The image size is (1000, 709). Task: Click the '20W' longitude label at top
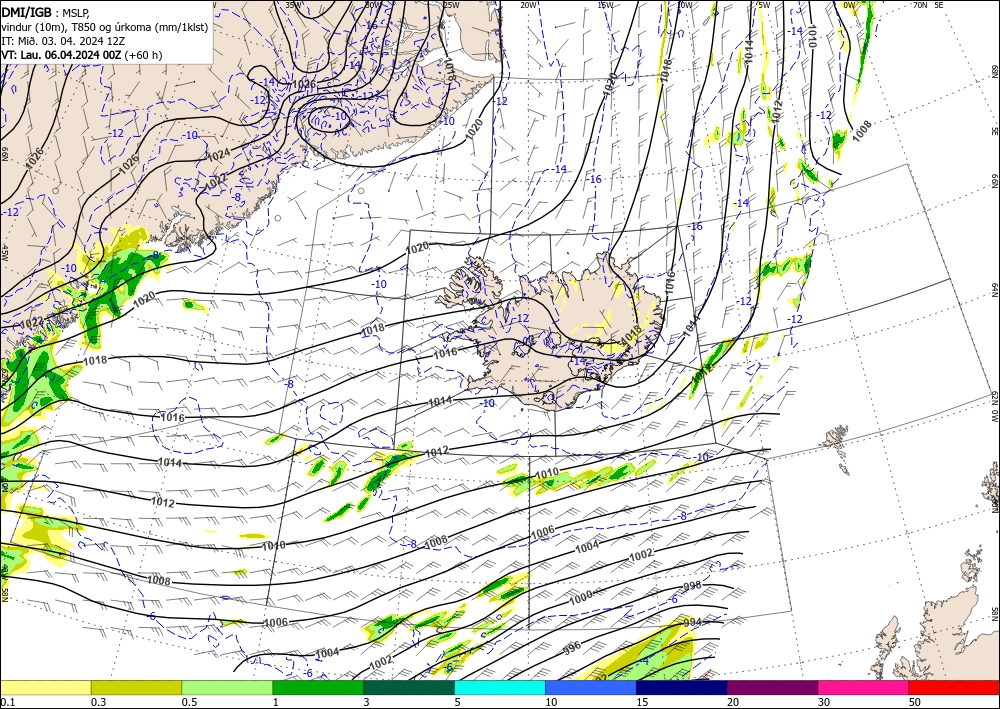click(528, 5)
